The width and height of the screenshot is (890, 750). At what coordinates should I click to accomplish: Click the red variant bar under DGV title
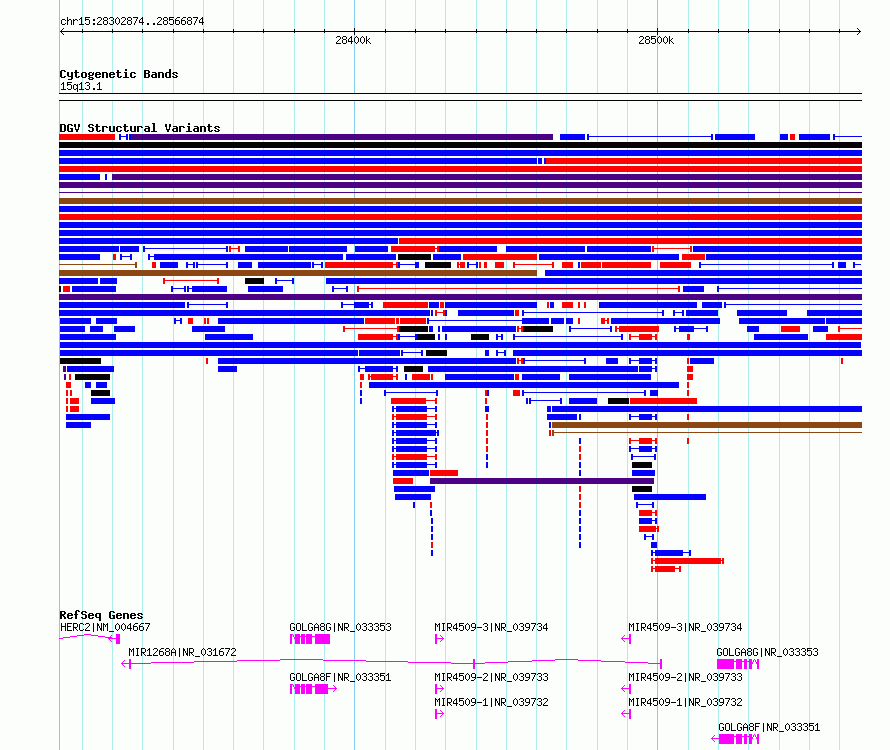pos(87,137)
